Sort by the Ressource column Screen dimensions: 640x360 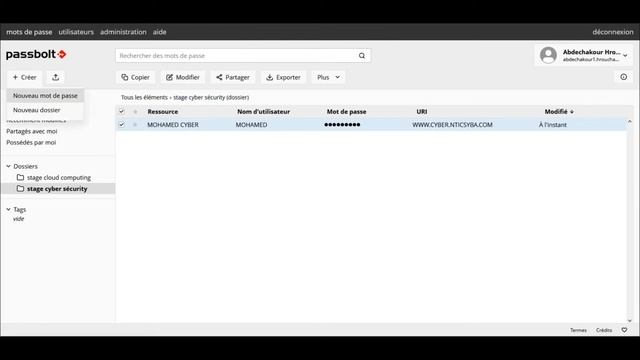[163, 111]
